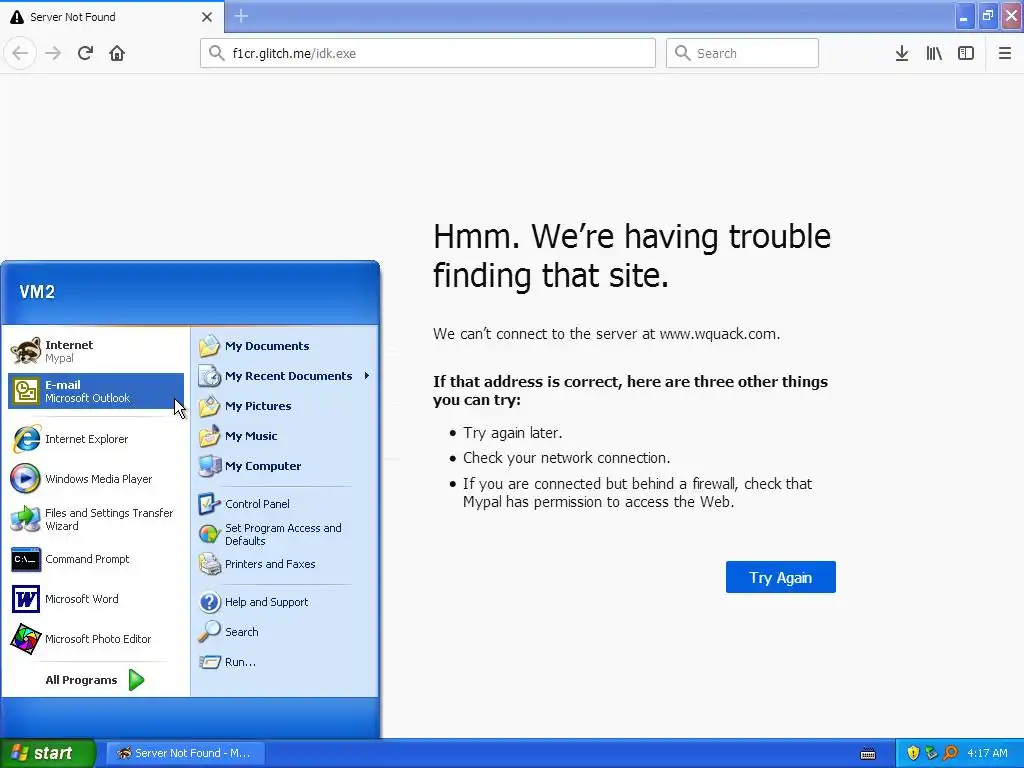Click the 4:17 AM clock

coord(987,753)
